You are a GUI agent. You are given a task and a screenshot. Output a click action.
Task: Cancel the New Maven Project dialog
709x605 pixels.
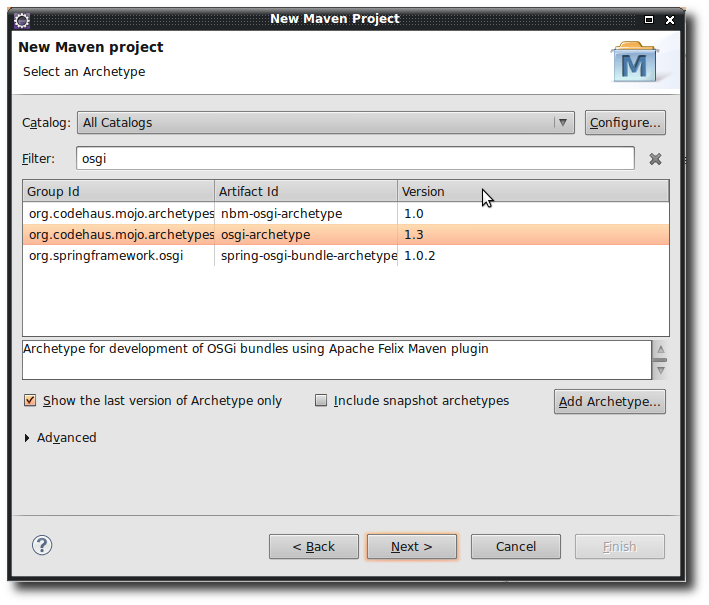516,547
